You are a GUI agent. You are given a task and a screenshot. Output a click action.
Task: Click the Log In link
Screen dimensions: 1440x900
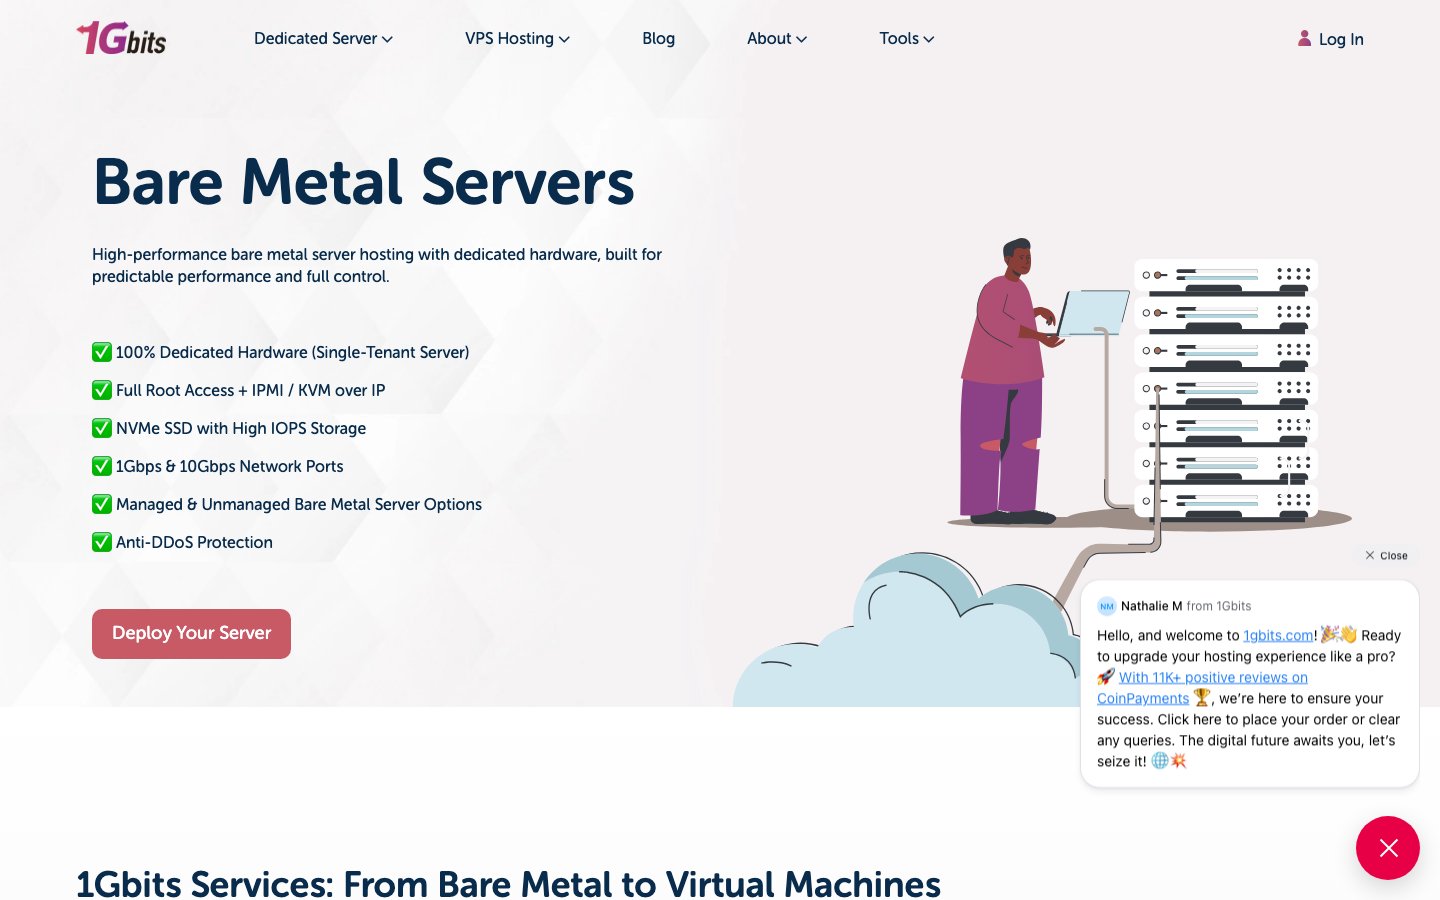[x=1340, y=39]
